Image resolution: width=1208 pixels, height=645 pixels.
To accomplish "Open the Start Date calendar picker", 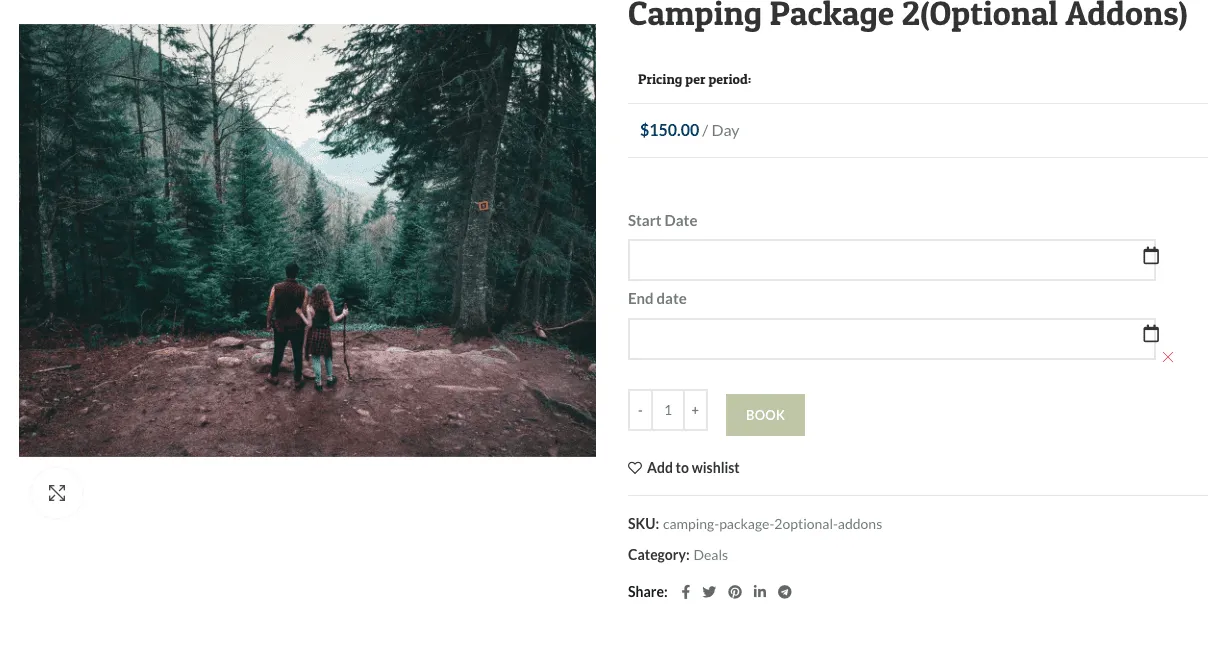I will pyautogui.click(x=1150, y=255).
